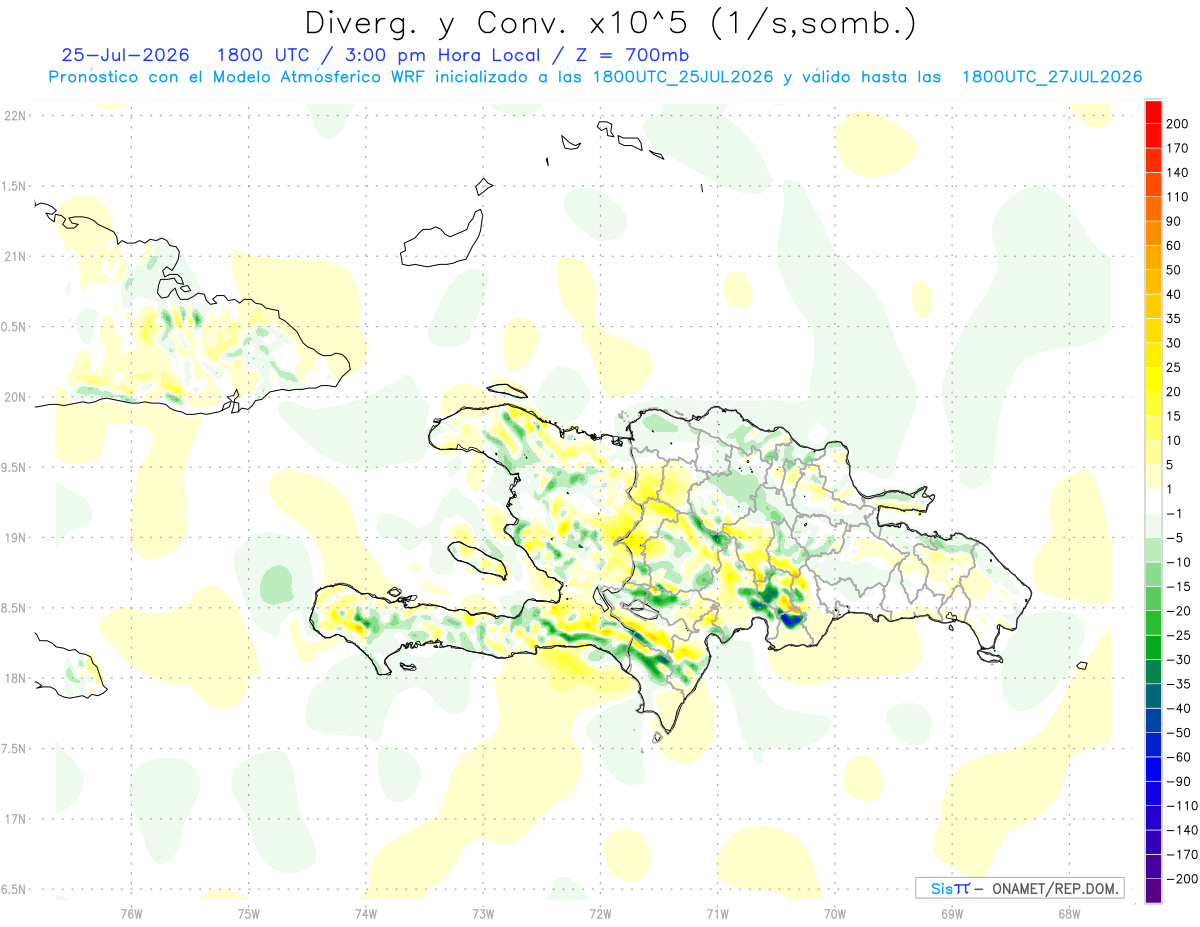
Task: Click the "-140" legend value
Action: [x=1182, y=830]
